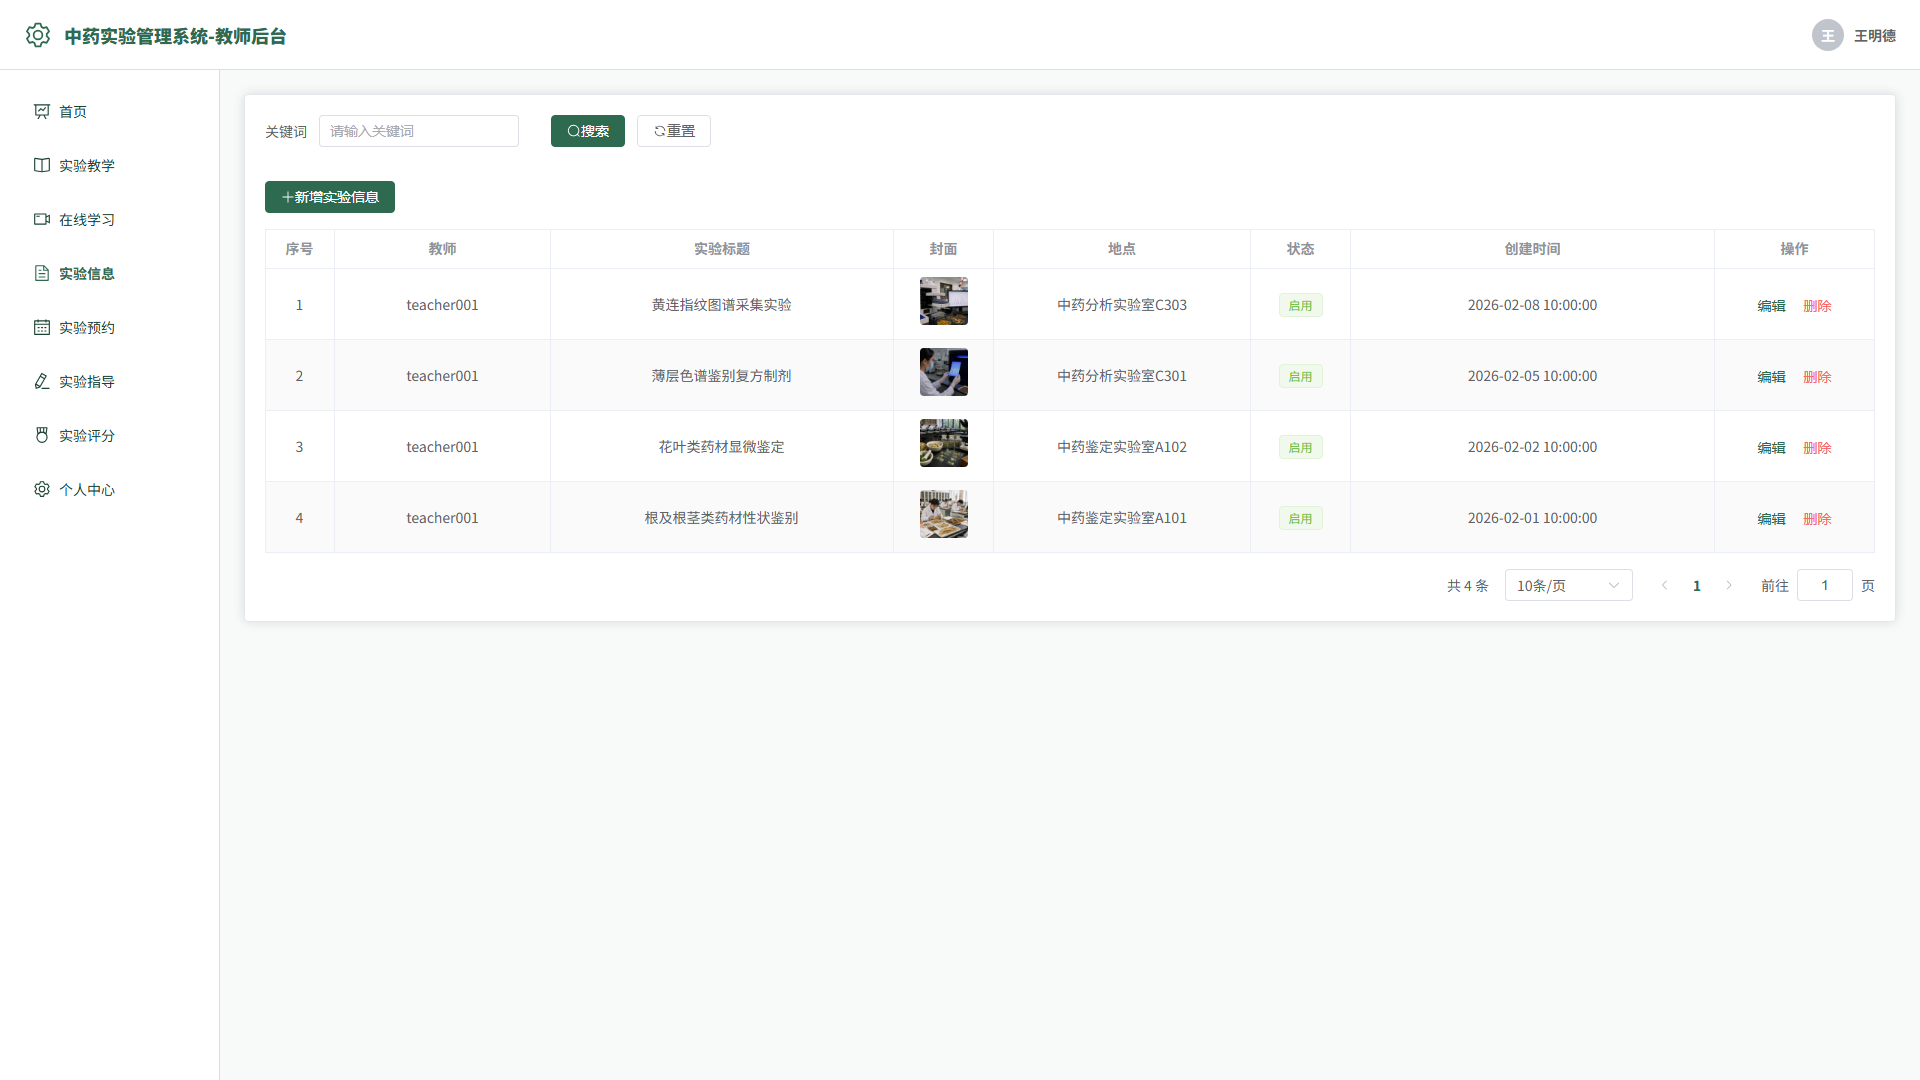Viewport: 1920px width, 1080px height.
Task: Click the 王 user avatar
Action: 1827,35
